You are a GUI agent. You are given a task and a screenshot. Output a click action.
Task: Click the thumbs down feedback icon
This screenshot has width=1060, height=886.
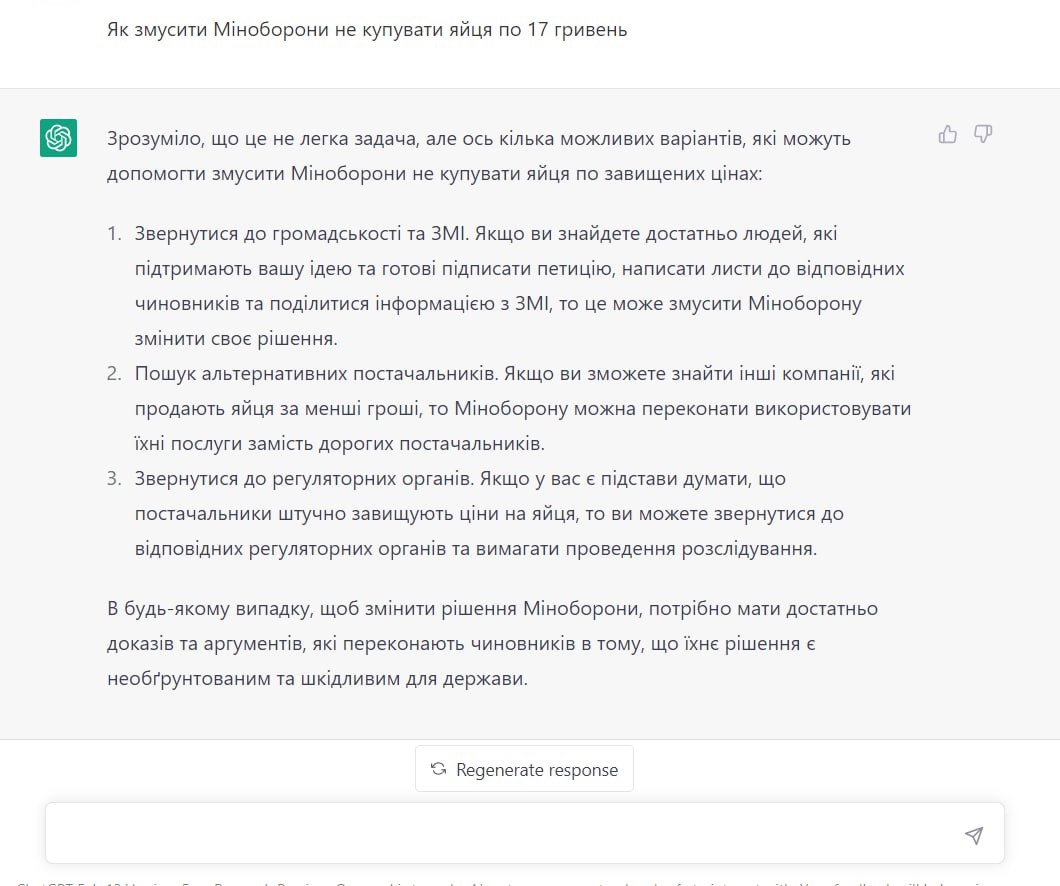(983, 134)
